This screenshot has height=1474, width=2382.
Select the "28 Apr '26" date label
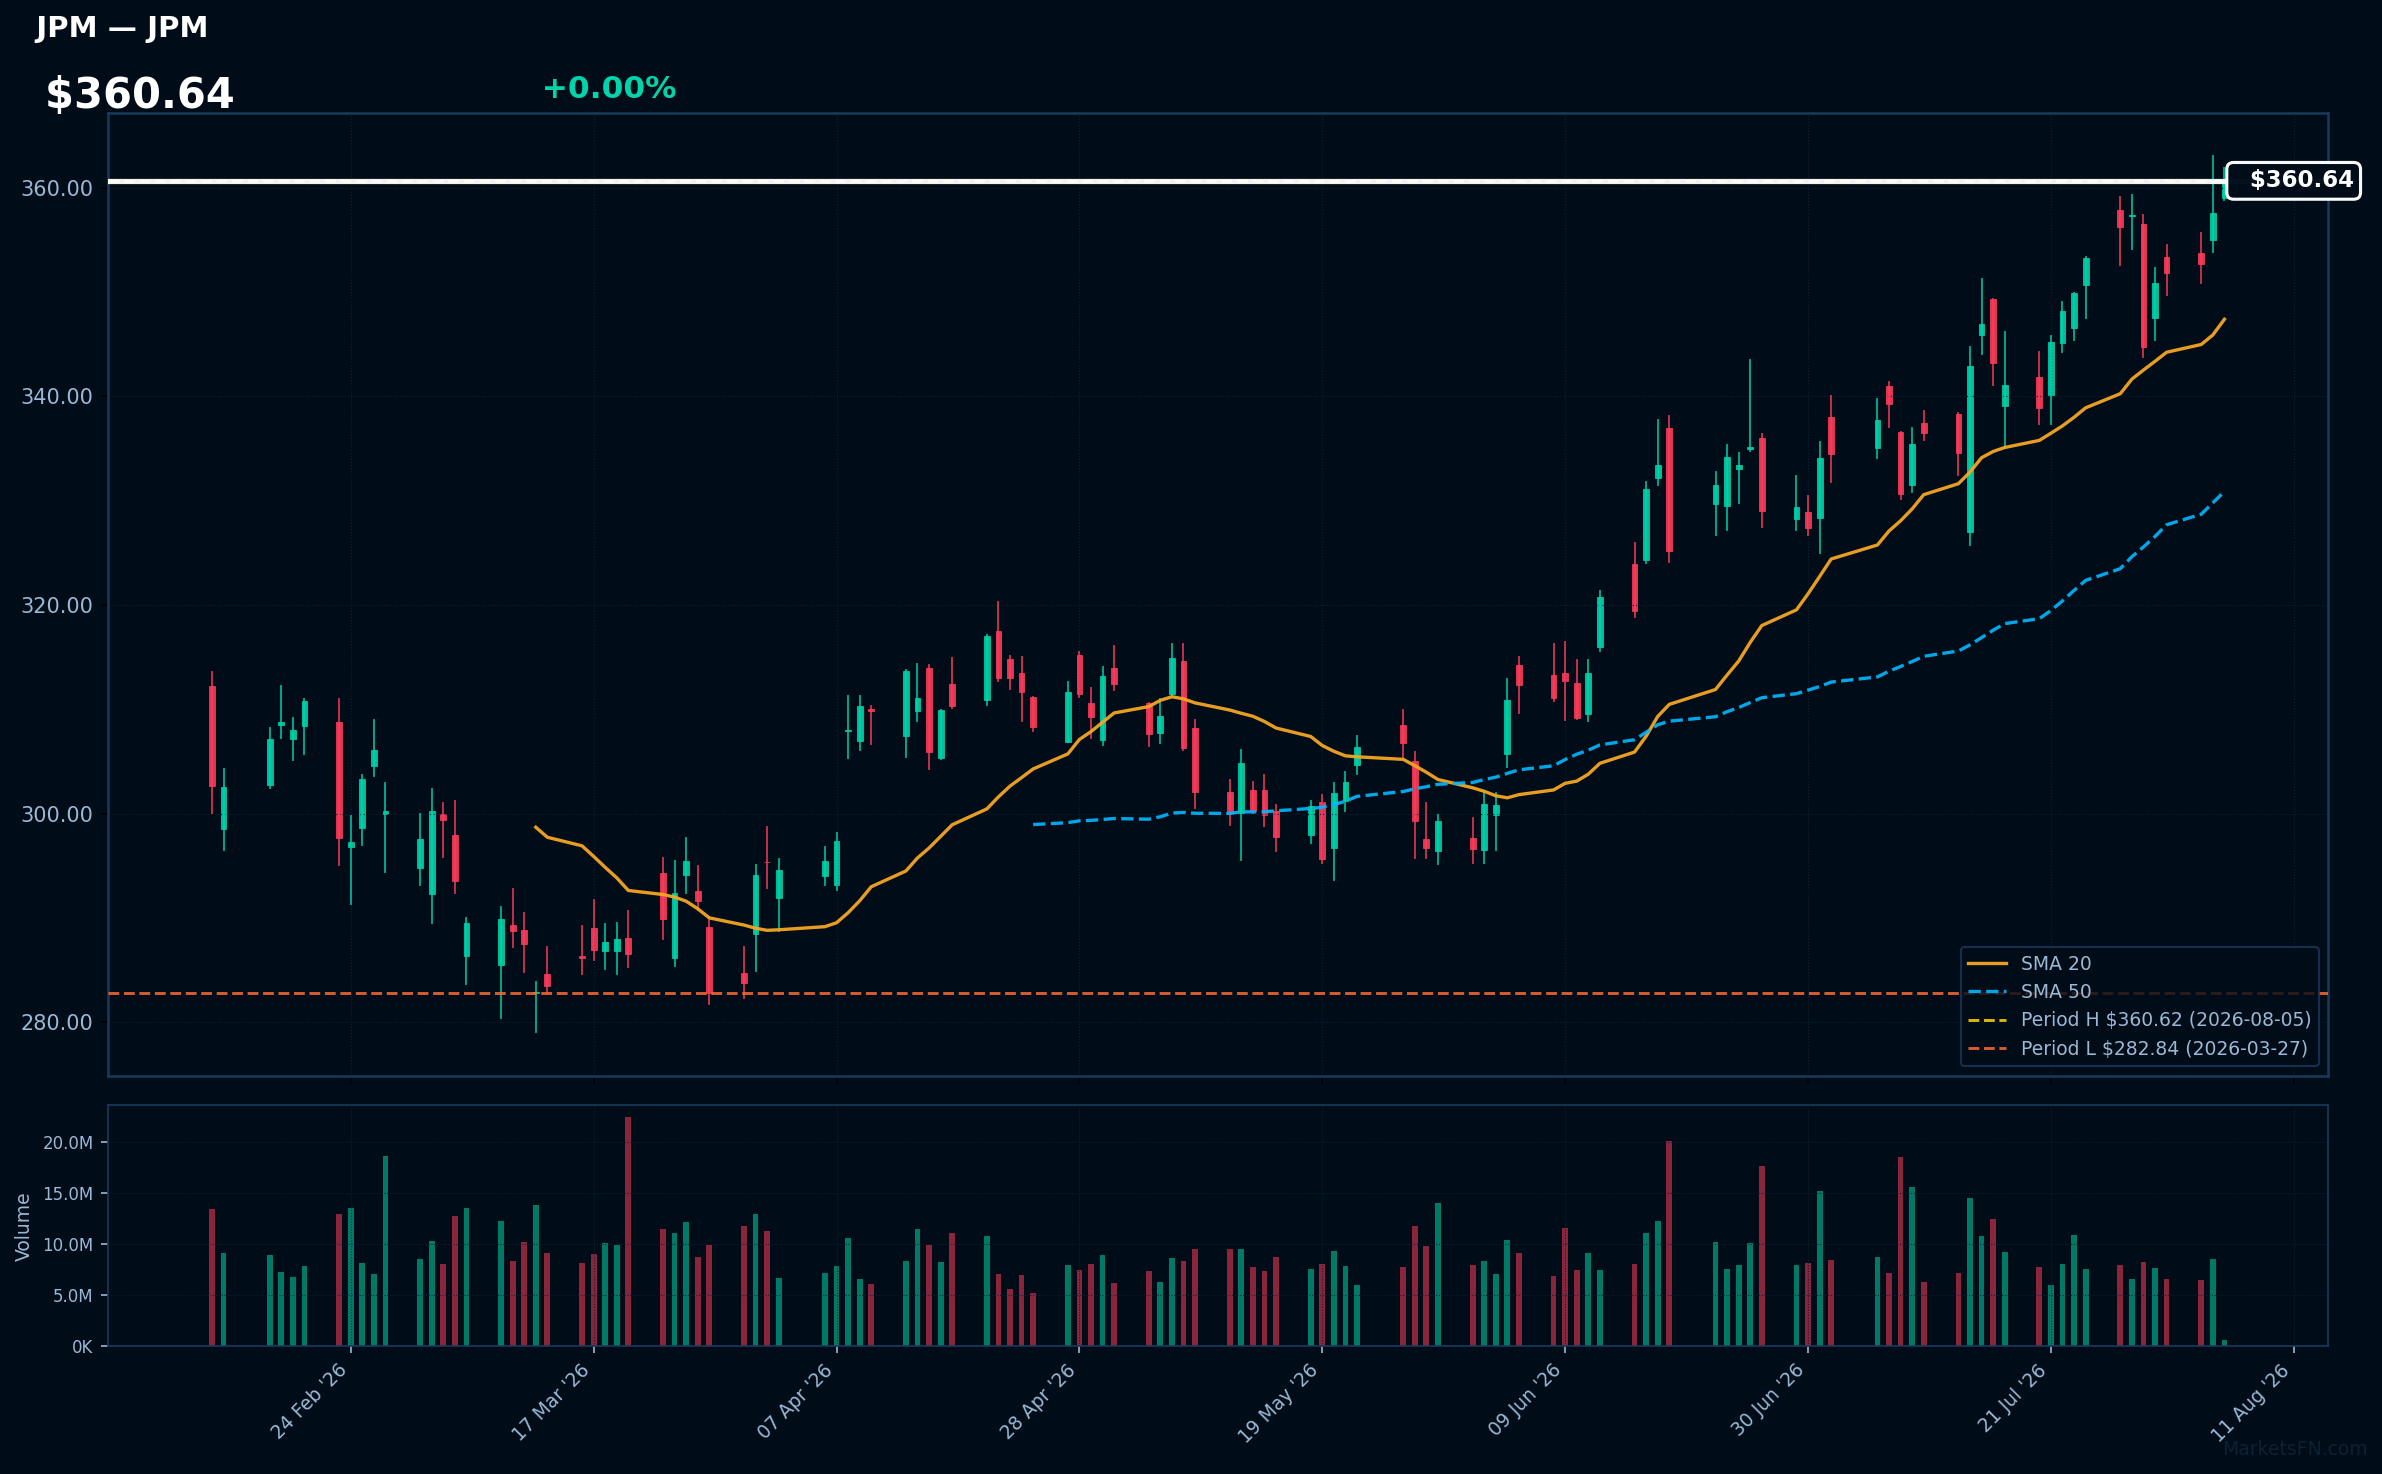[x=1038, y=1401]
